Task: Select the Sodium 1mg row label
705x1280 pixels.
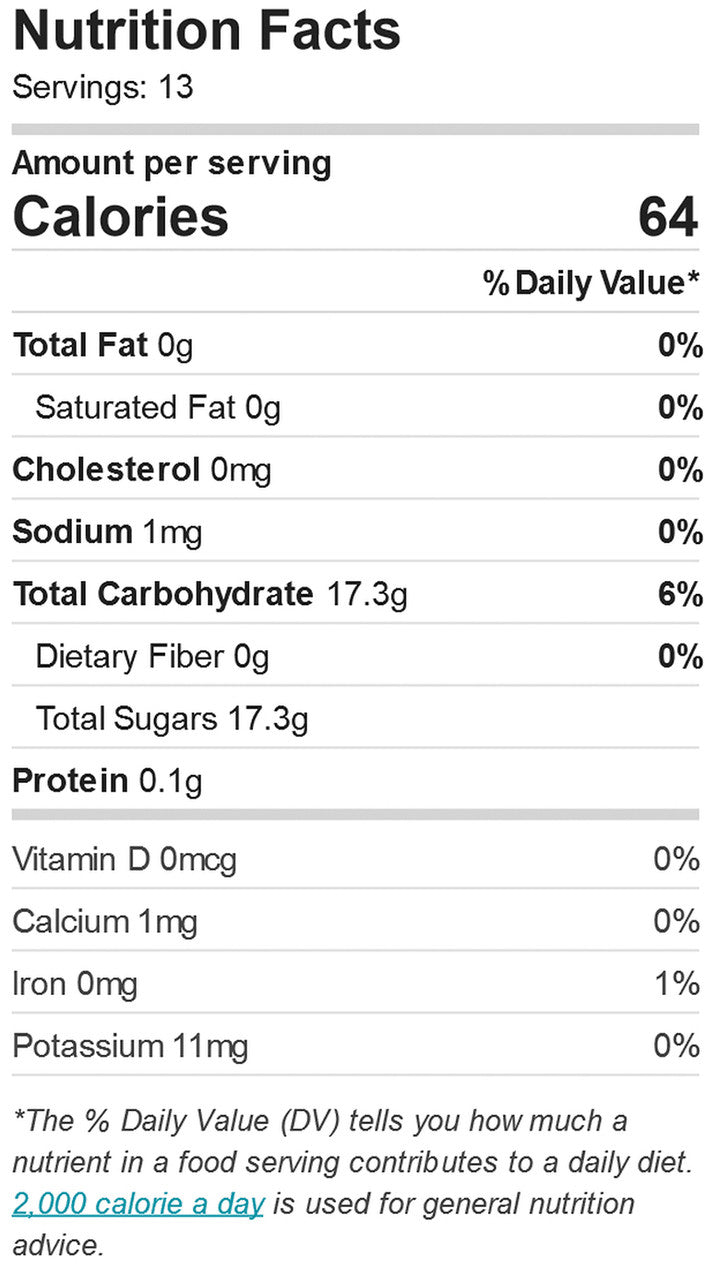Action: pos(107,532)
